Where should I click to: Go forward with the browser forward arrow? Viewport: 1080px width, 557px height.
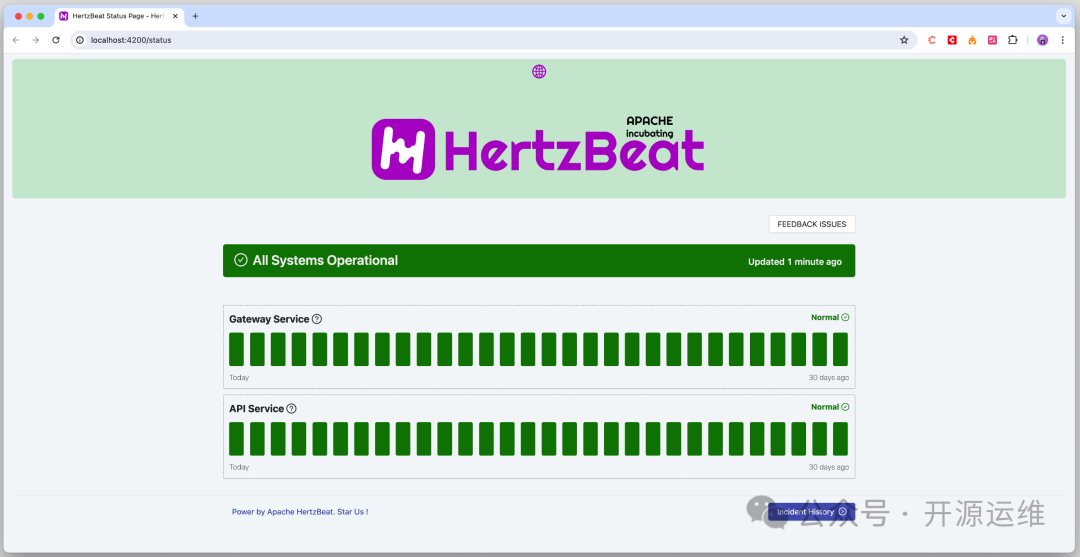click(x=36, y=40)
